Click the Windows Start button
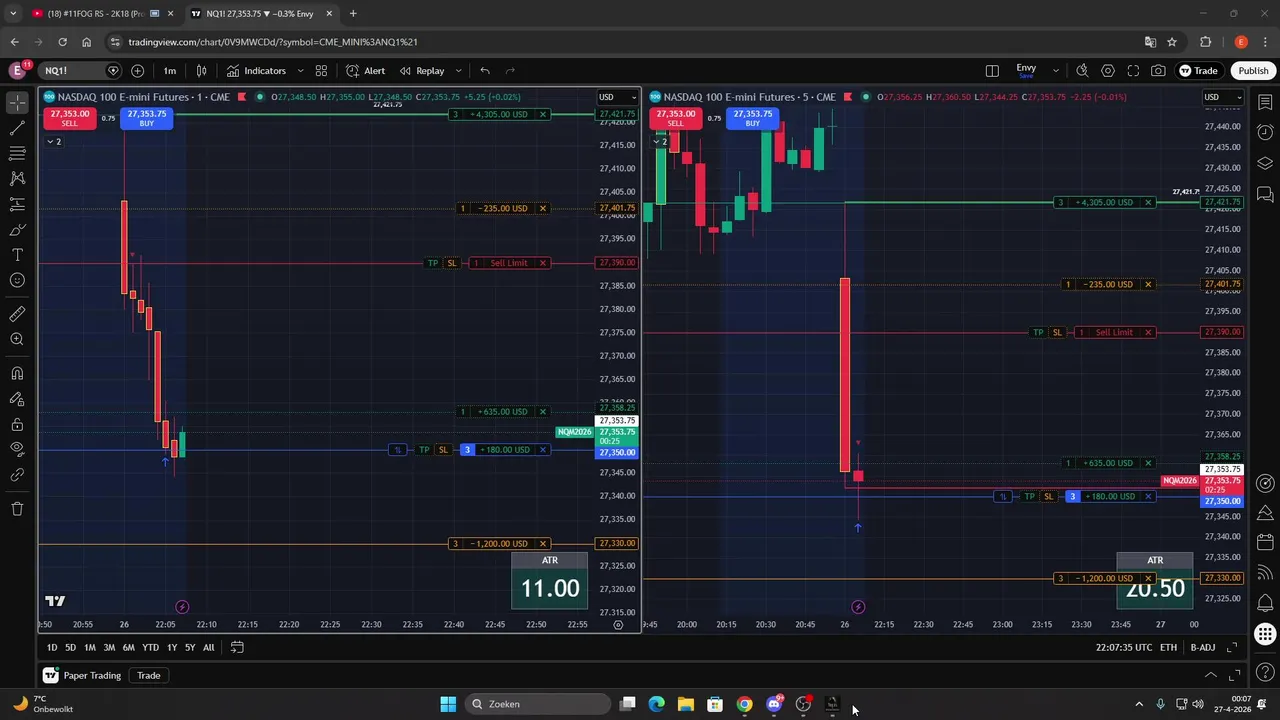This screenshot has width=1280, height=720. 448,704
